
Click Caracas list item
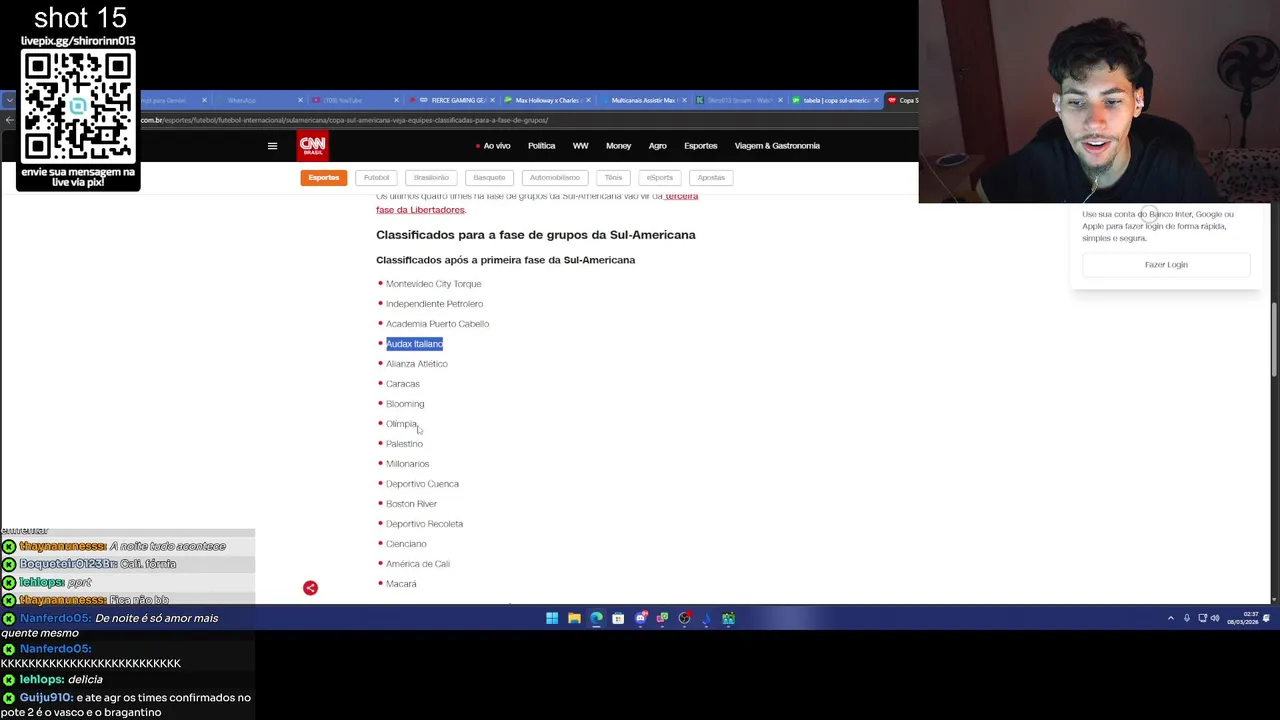(x=402, y=384)
